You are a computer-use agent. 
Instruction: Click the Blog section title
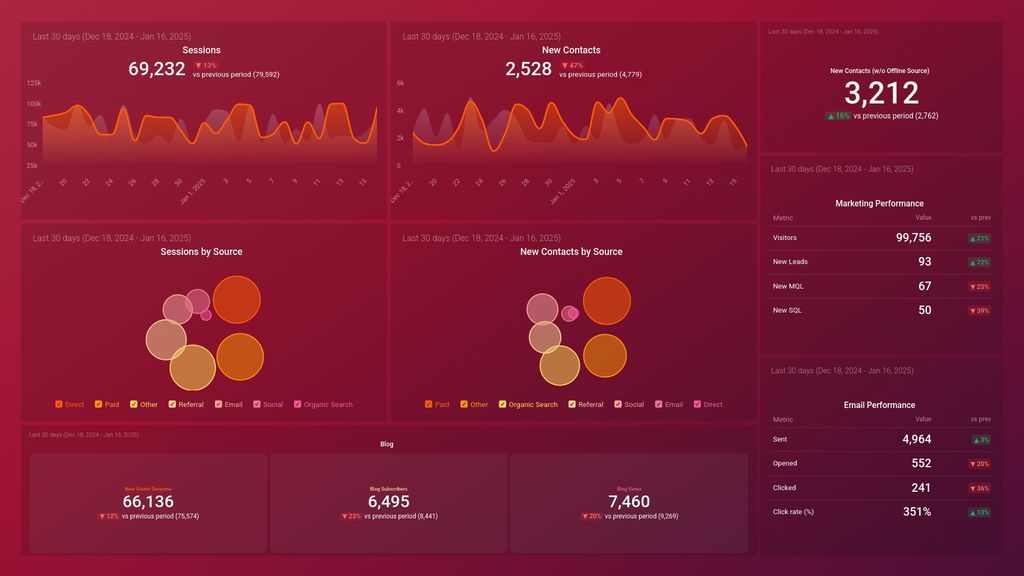click(x=387, y=444)
